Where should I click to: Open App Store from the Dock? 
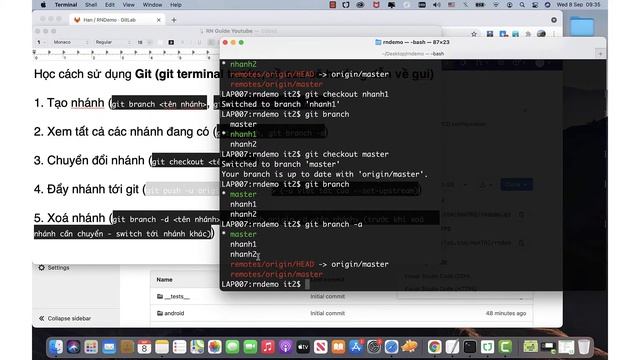point(356,347)
